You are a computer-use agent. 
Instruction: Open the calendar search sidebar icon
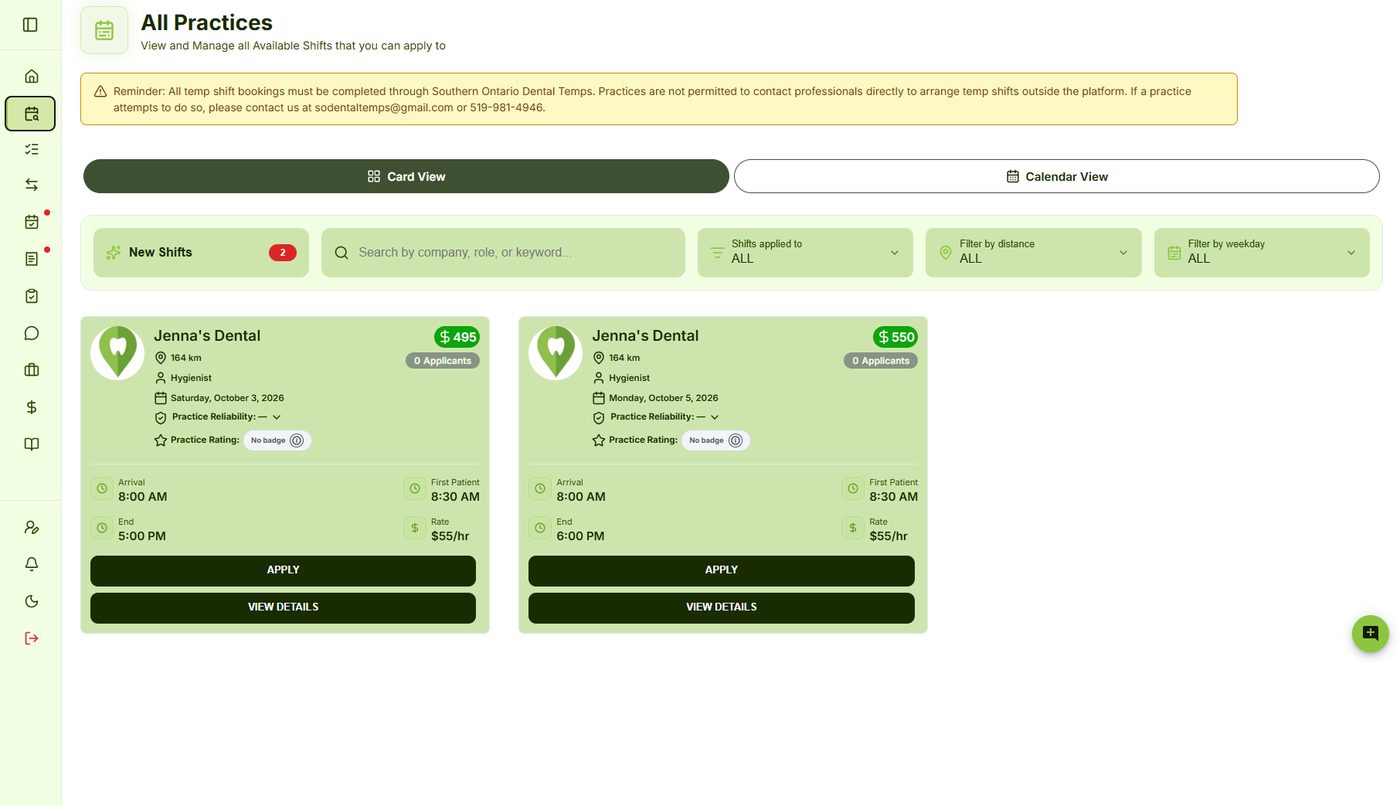(x=30, y=114)
